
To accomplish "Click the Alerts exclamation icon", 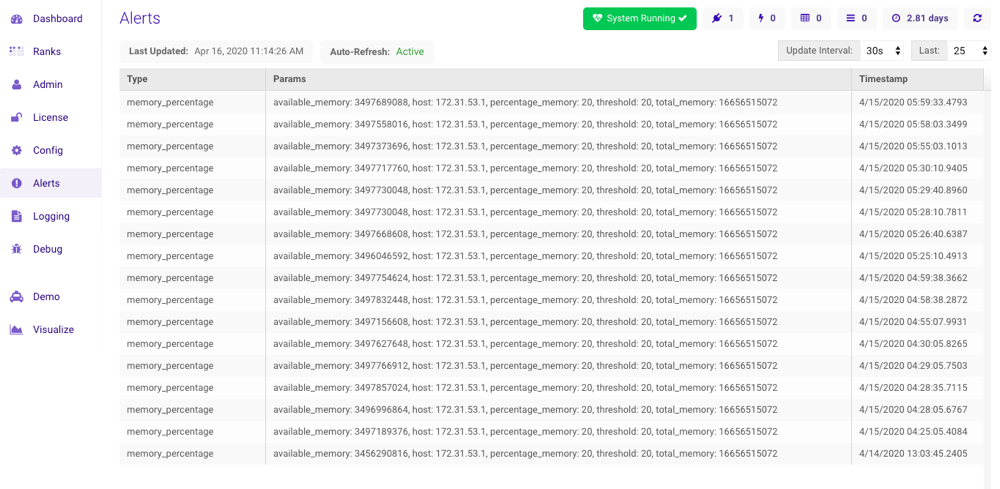I will [x=17, y=184].
